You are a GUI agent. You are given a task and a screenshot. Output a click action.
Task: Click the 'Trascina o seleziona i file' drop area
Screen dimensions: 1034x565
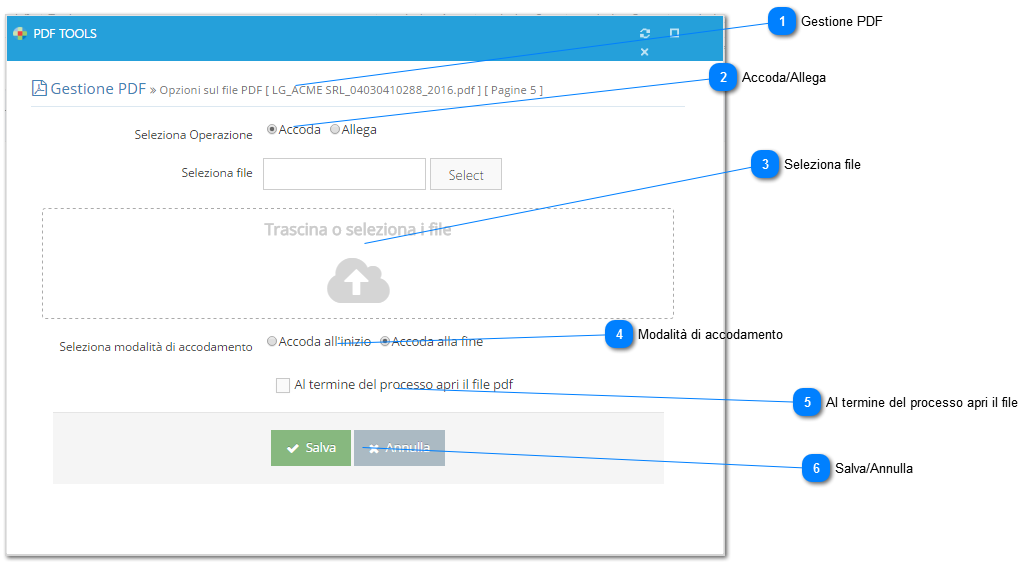358,264
